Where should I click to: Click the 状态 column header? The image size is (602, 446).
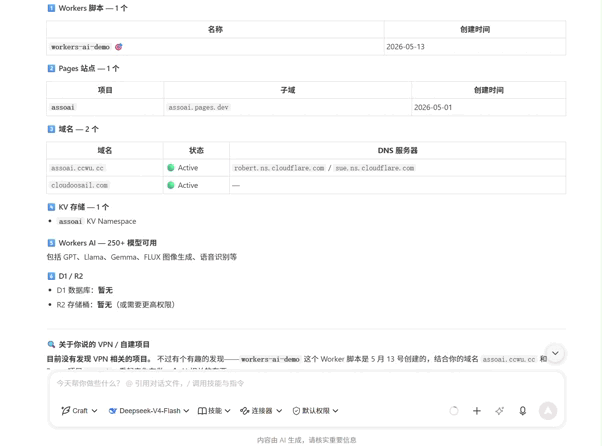[196, 150]
